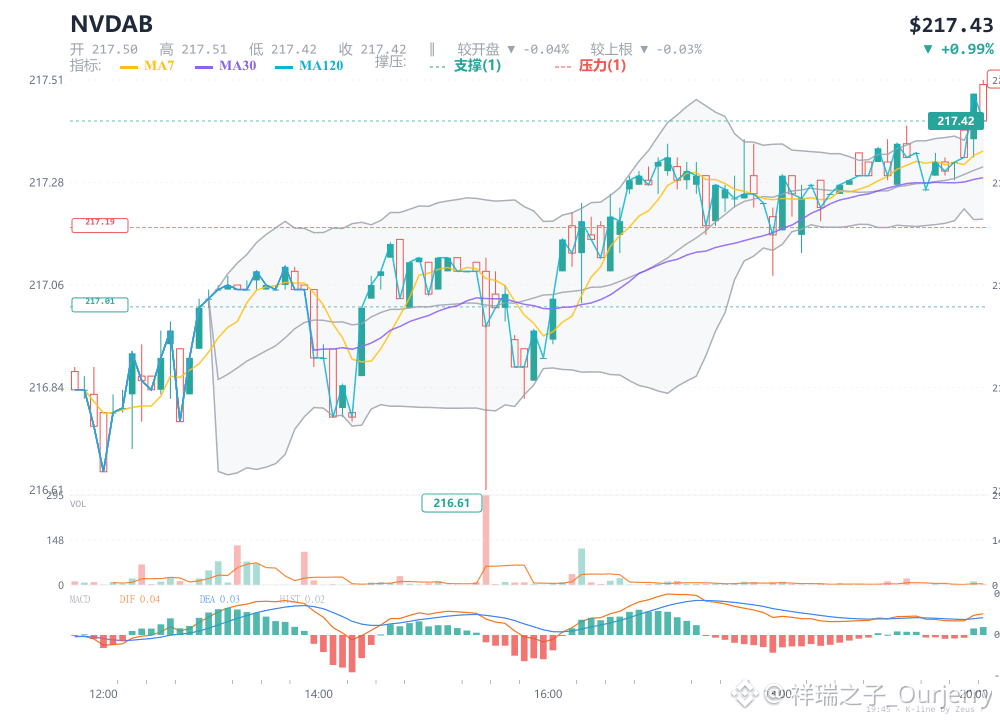Click the 217.01 green support level label
The width and height of the screenshot is (1000, 720).
99,304
